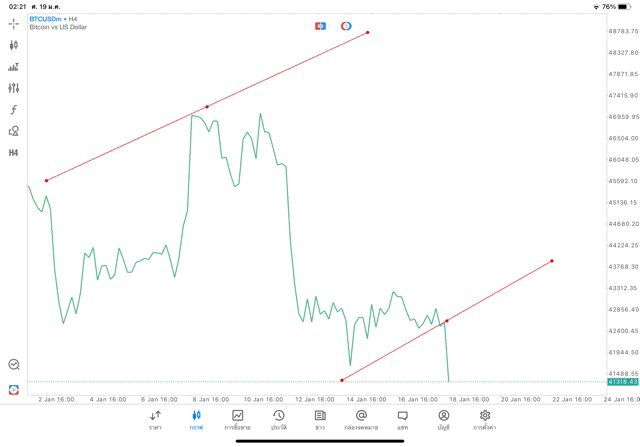Open the drawing objects shapes icon
The width and height of the screenshot is (640, 447).
[13, 131]
